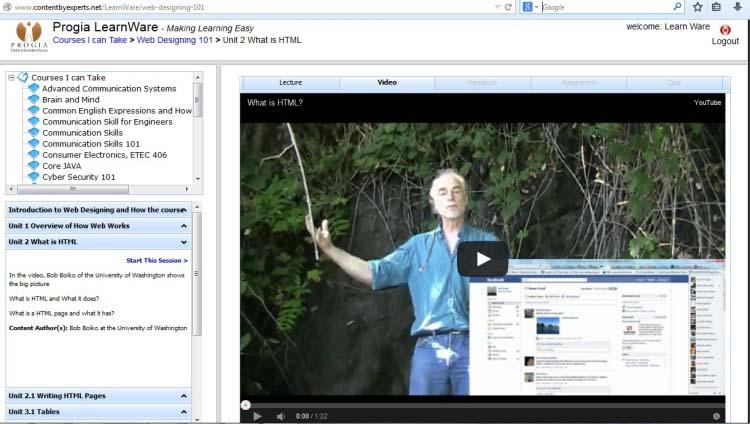Click the Logout icon
The width and height of the screenshot is (750, 424).
coord(725,30)
